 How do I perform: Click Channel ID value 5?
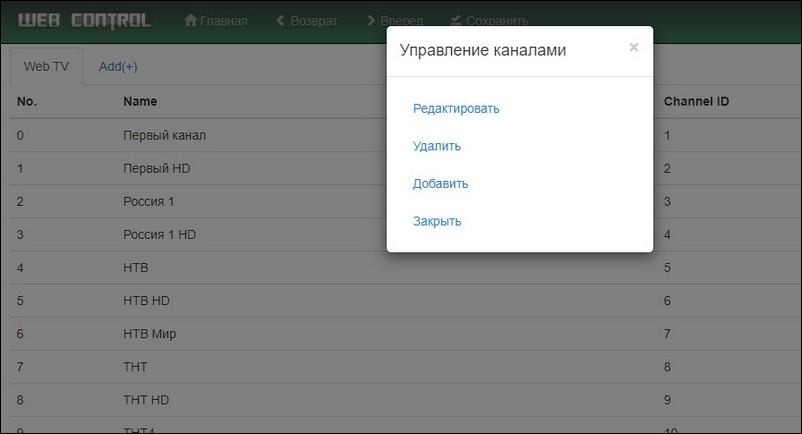coord(667,268)
